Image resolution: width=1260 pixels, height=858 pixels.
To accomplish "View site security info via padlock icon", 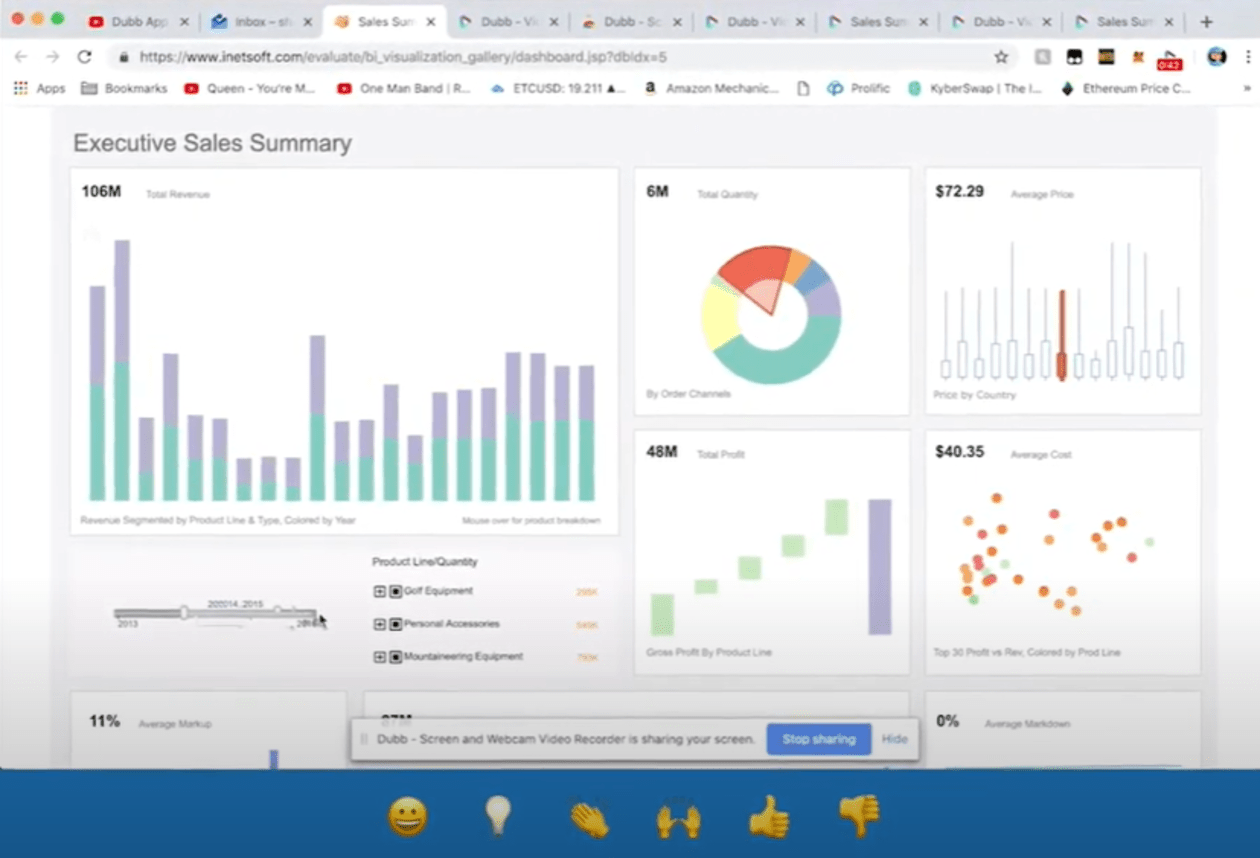I will tap(124, 57).
